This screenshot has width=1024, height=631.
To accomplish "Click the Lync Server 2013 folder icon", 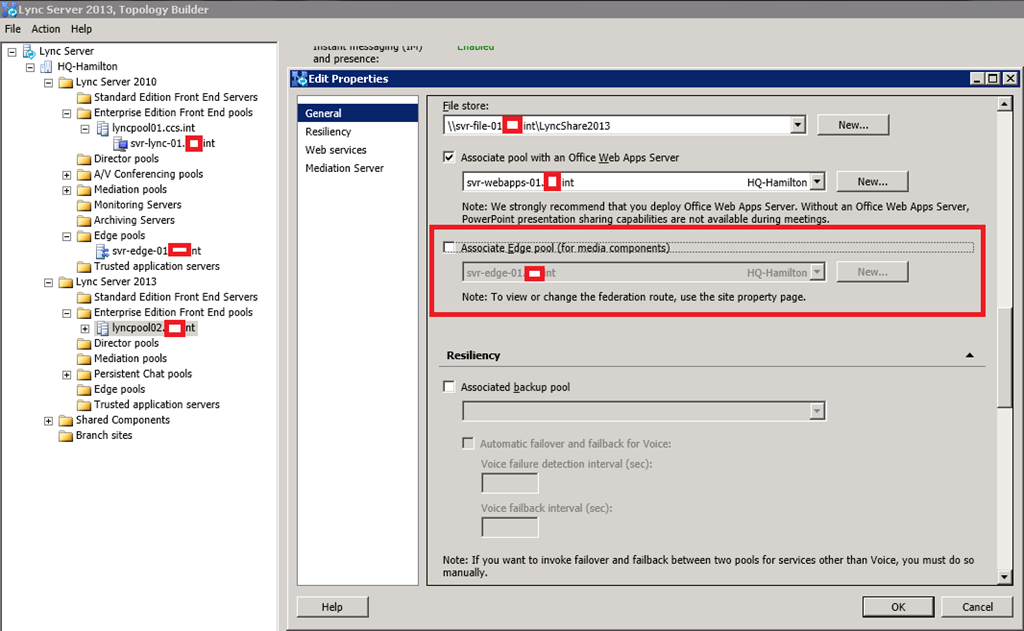I will tap(65, 282).
